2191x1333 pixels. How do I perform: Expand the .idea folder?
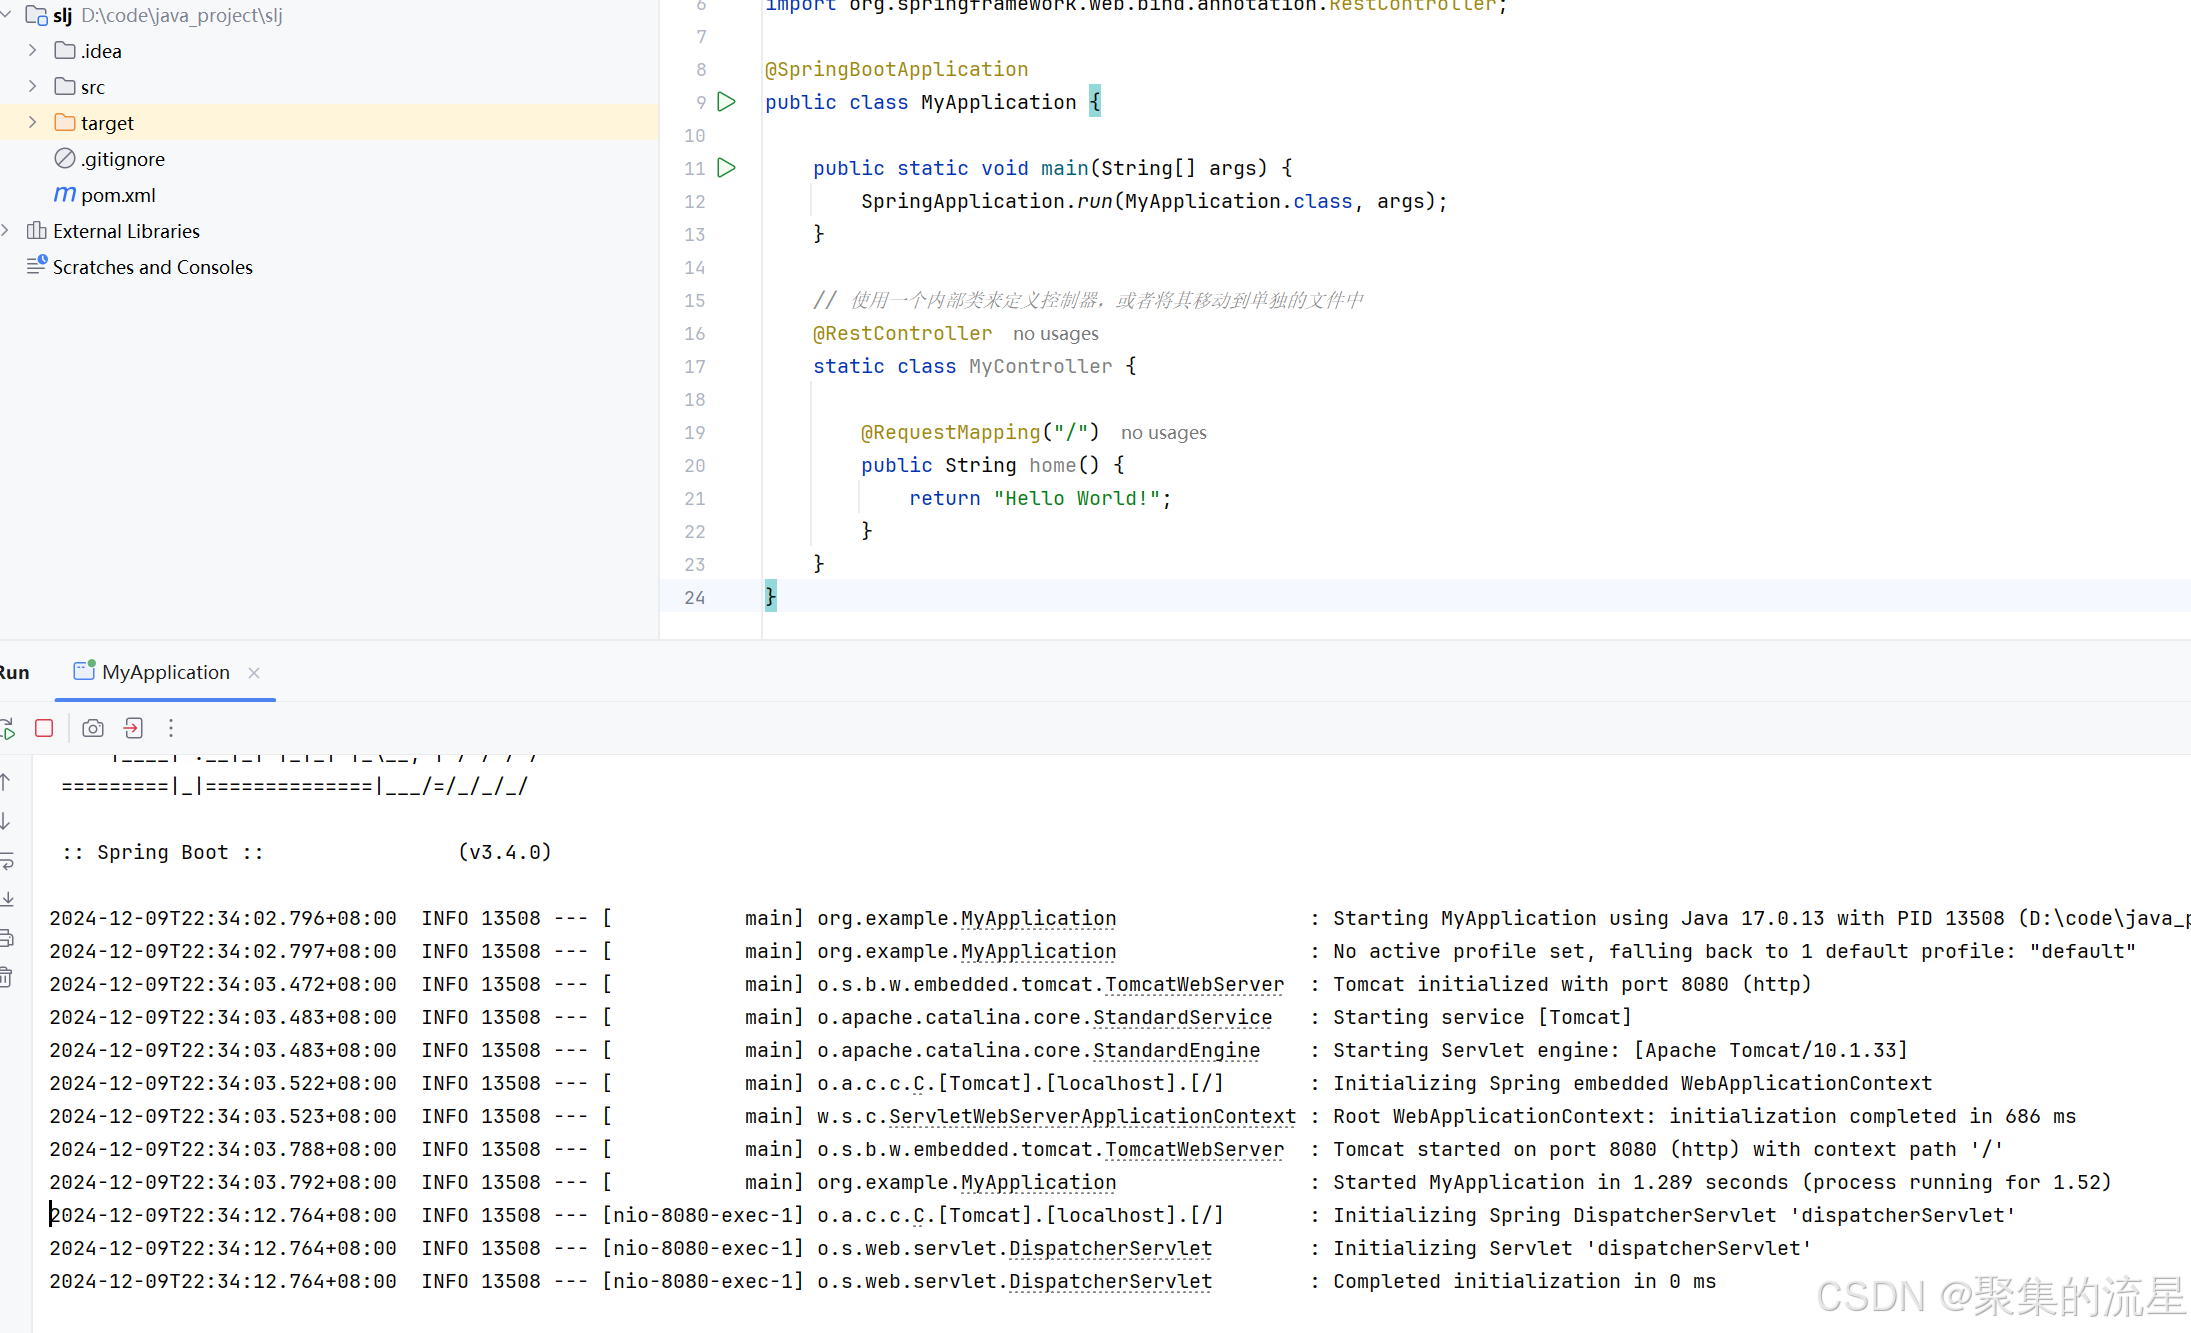coord(32,50)
